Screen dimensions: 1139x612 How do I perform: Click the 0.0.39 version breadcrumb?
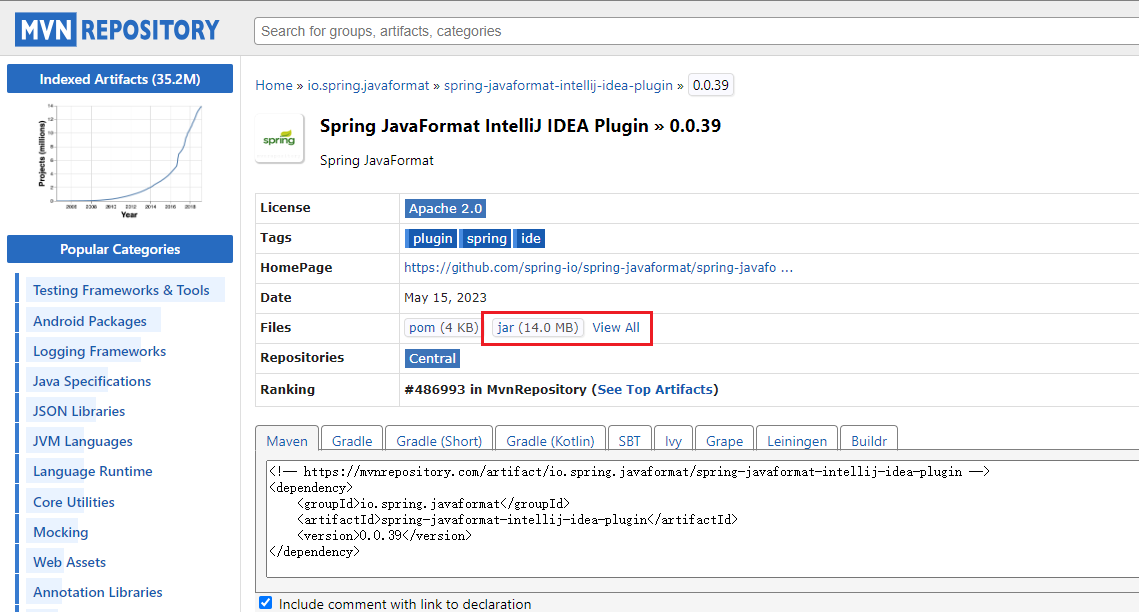click(x=710, y=85)
